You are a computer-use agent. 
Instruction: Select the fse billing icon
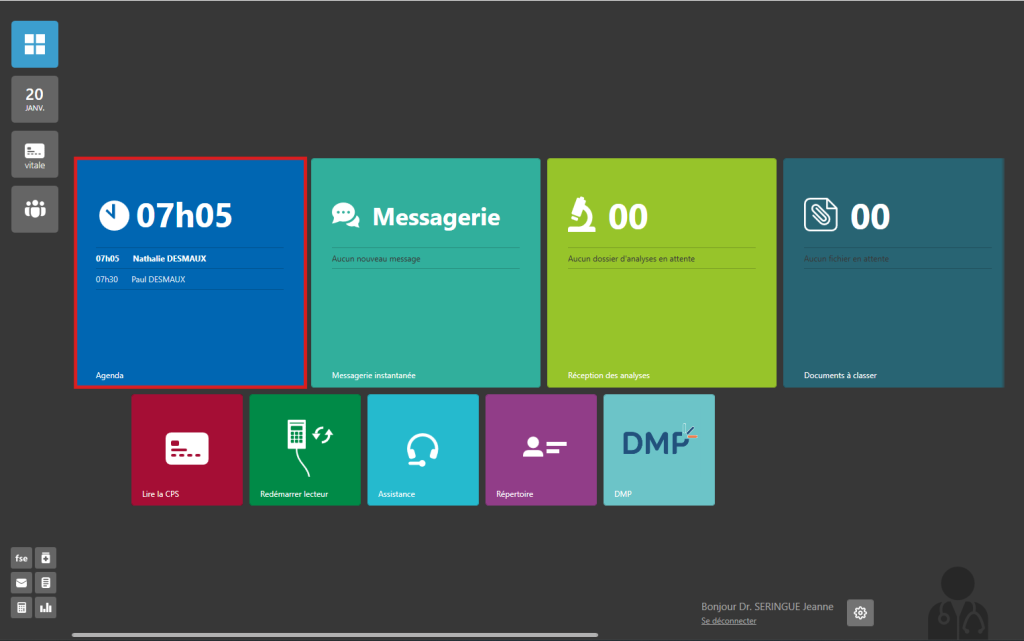click(x=21, y=558)
